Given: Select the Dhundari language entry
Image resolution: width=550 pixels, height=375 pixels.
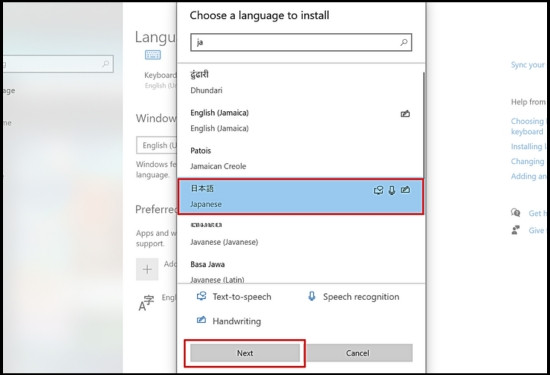Looking at the screenshot, I should 300,82.
